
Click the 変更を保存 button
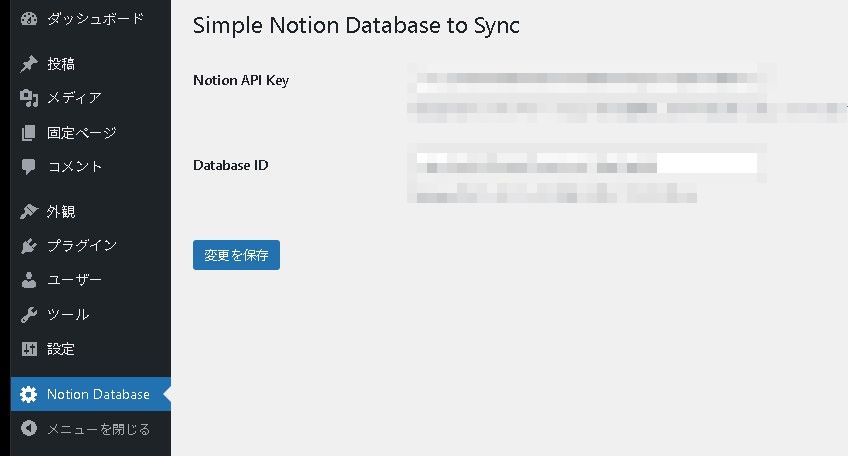[236, 255]
